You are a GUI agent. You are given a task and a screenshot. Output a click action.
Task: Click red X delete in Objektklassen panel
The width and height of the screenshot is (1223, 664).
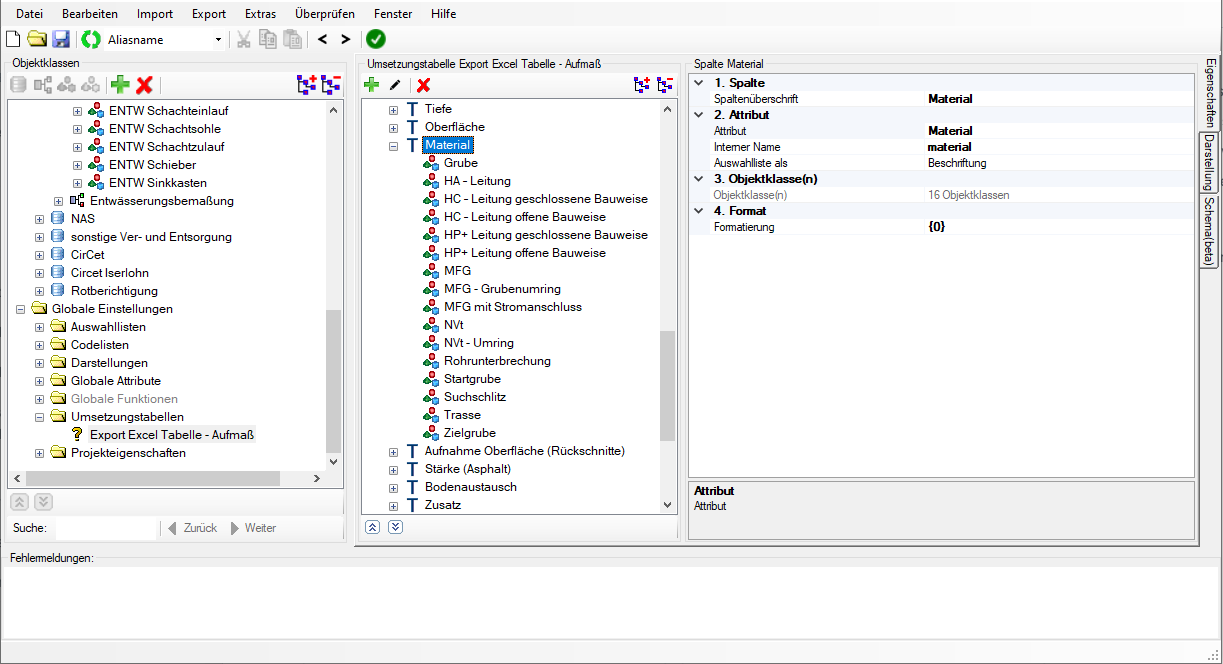tap(144, 85)
